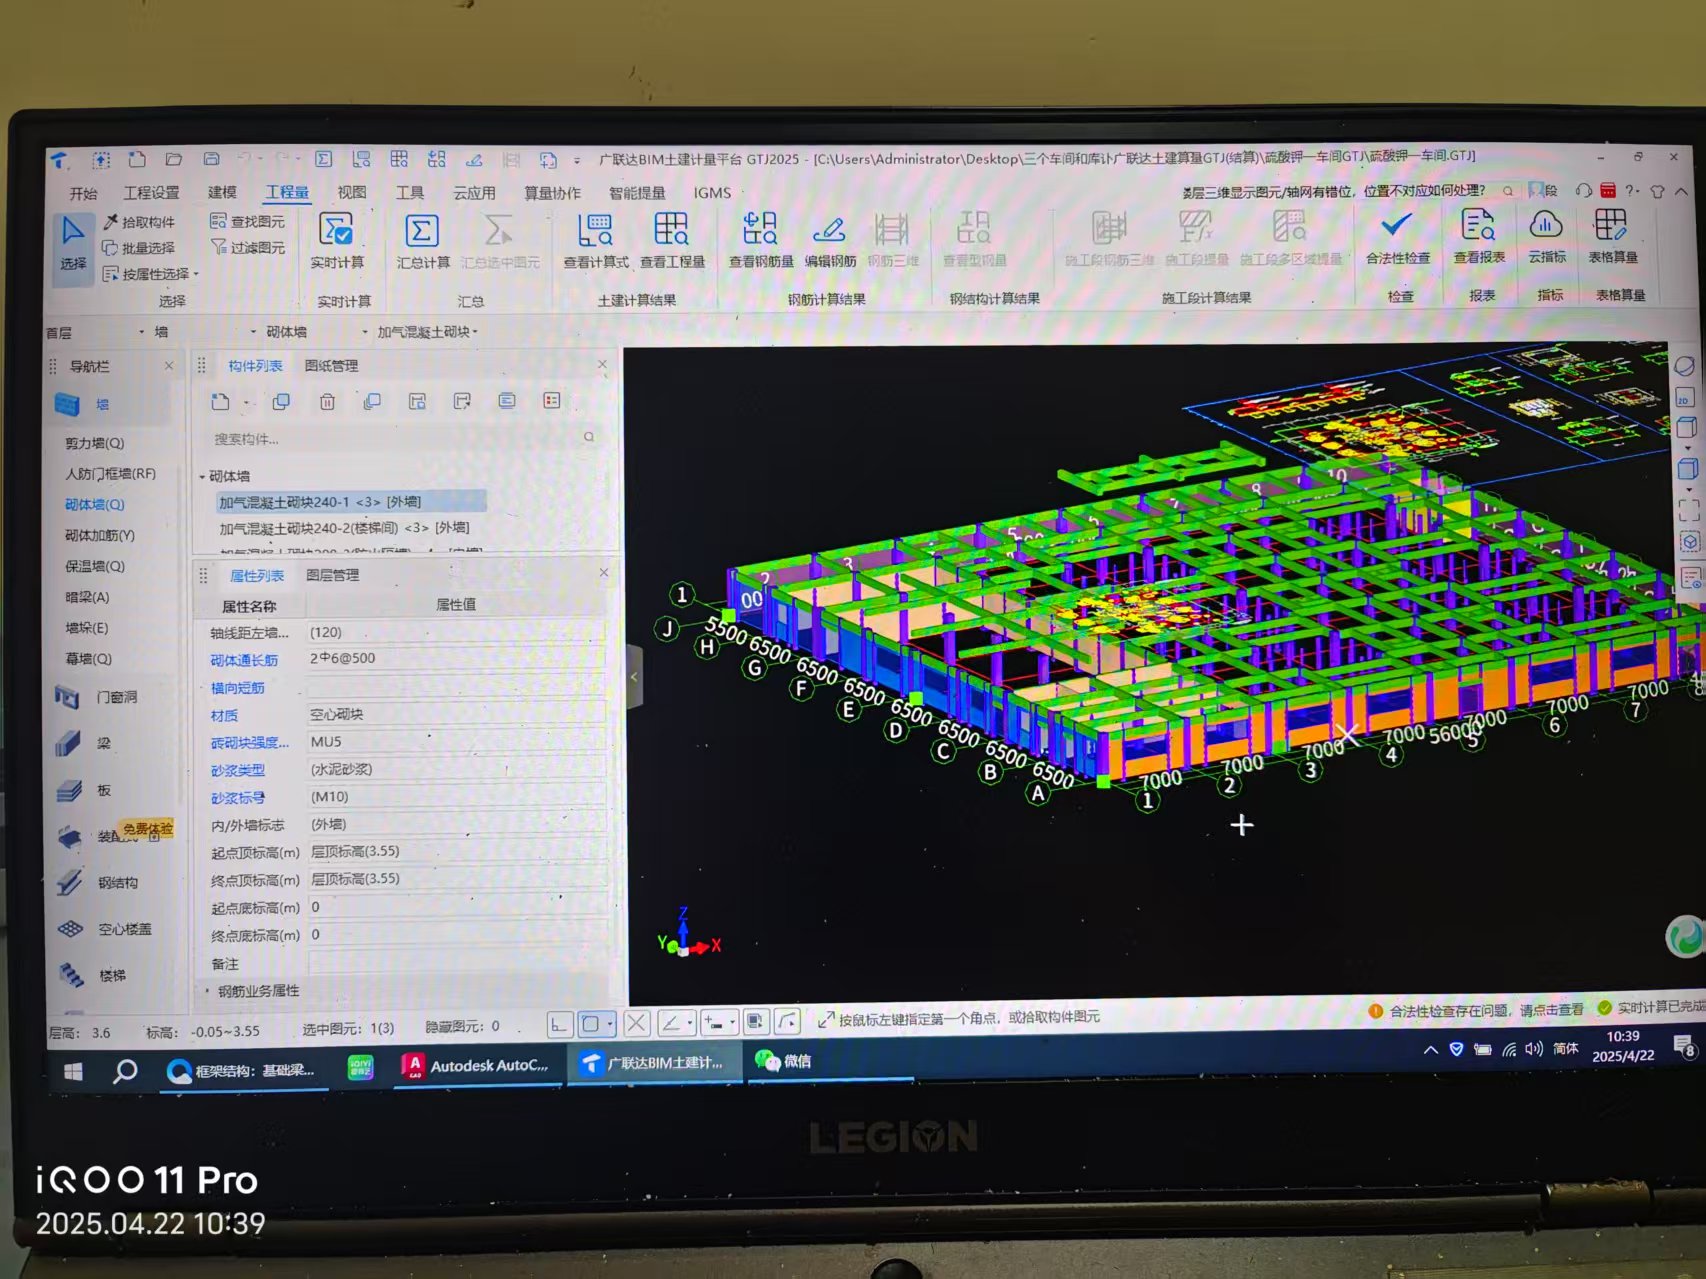This screenshot has height=1279, width=1706.
Task: Click delete trash icon in 构件列表
Action: coord(327,402)
